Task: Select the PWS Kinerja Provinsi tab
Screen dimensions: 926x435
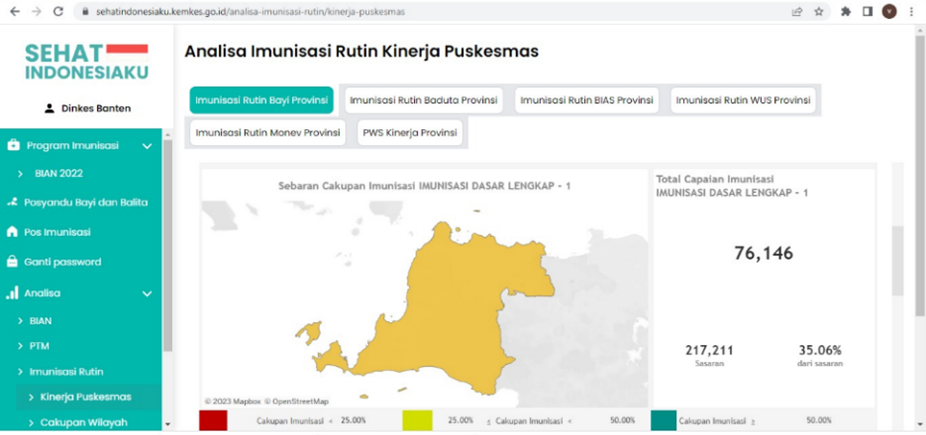Action: tap(410, 132)
